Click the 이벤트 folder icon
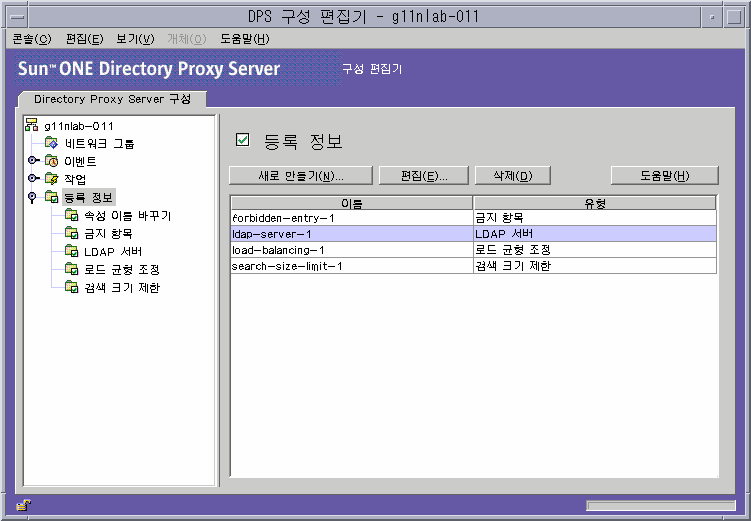The image size is (751, 521). pyautogui.click(x=51, y=161)
